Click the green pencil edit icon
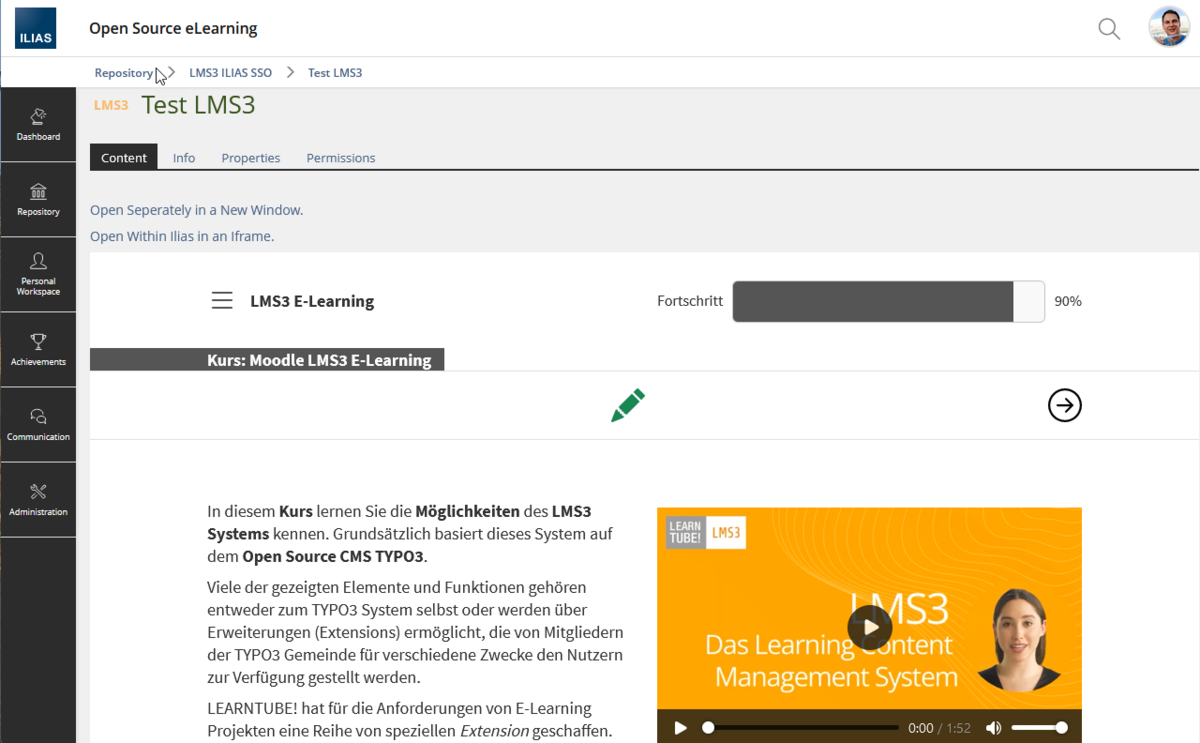The width and height of the screenshot is (1200, 743). coord(628,405)
